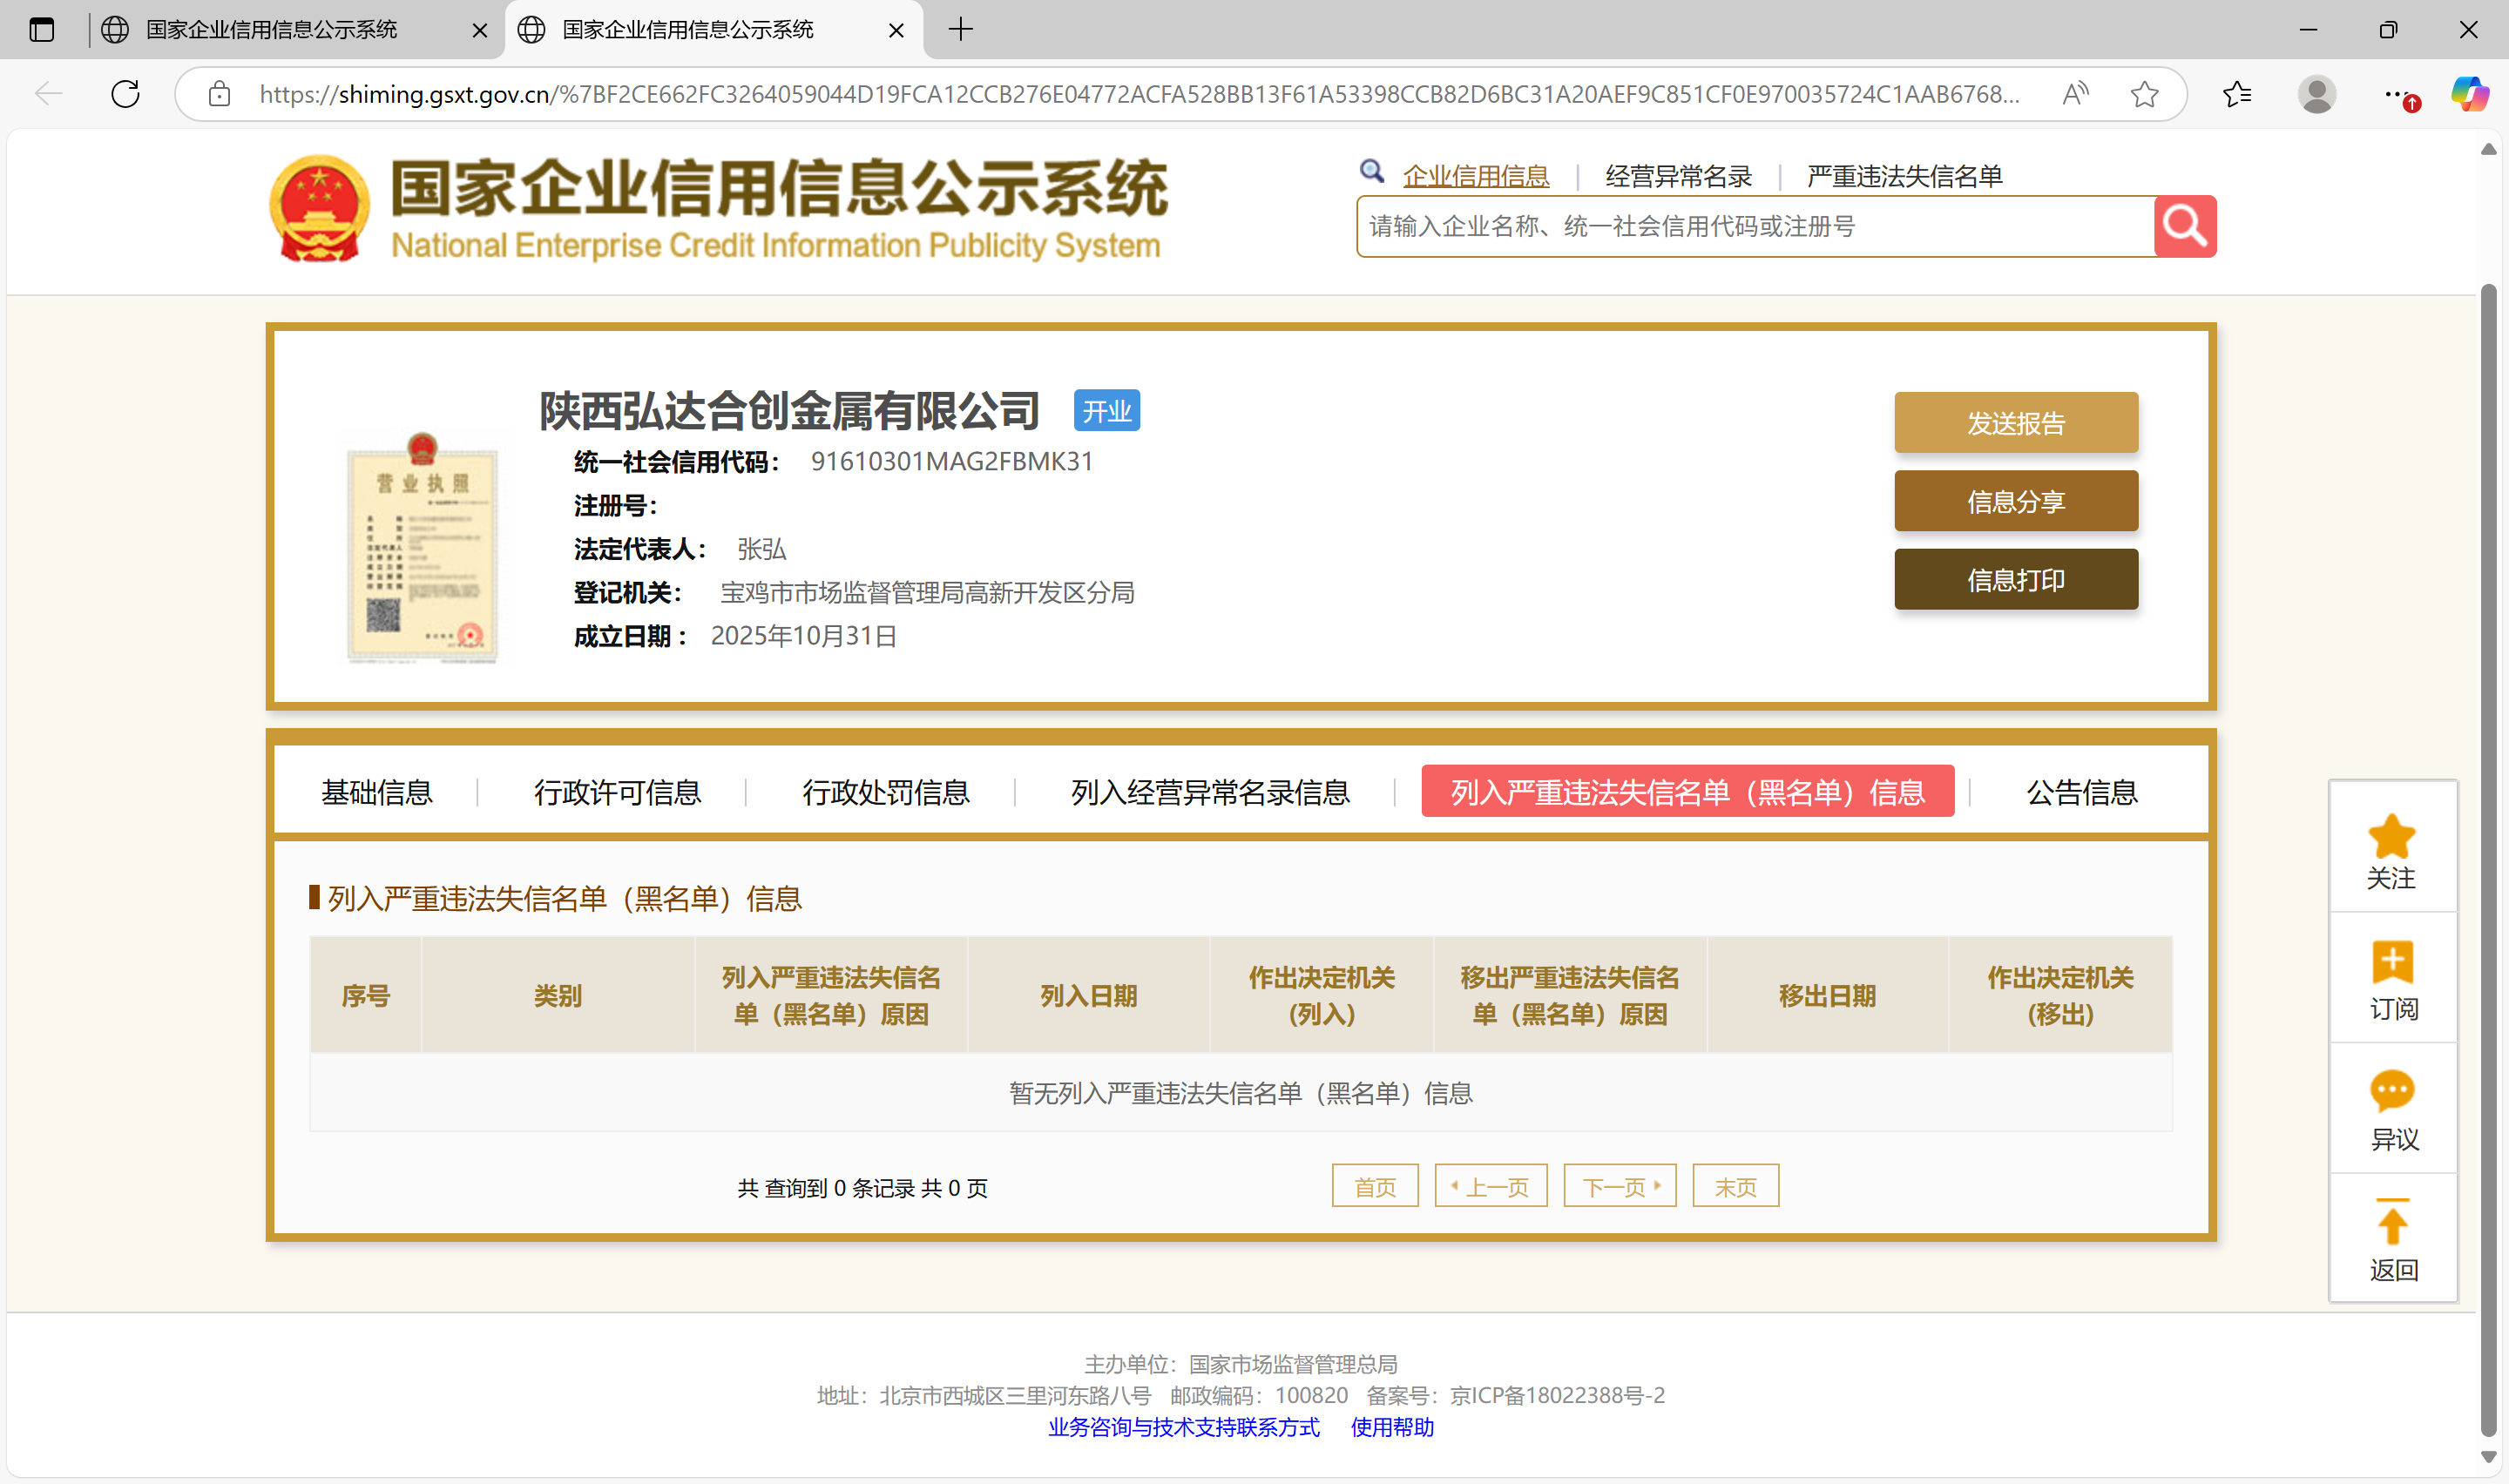Open 列入经营异常名录信息 tab
The image size is (2509, 1484).
point(1209,792)
